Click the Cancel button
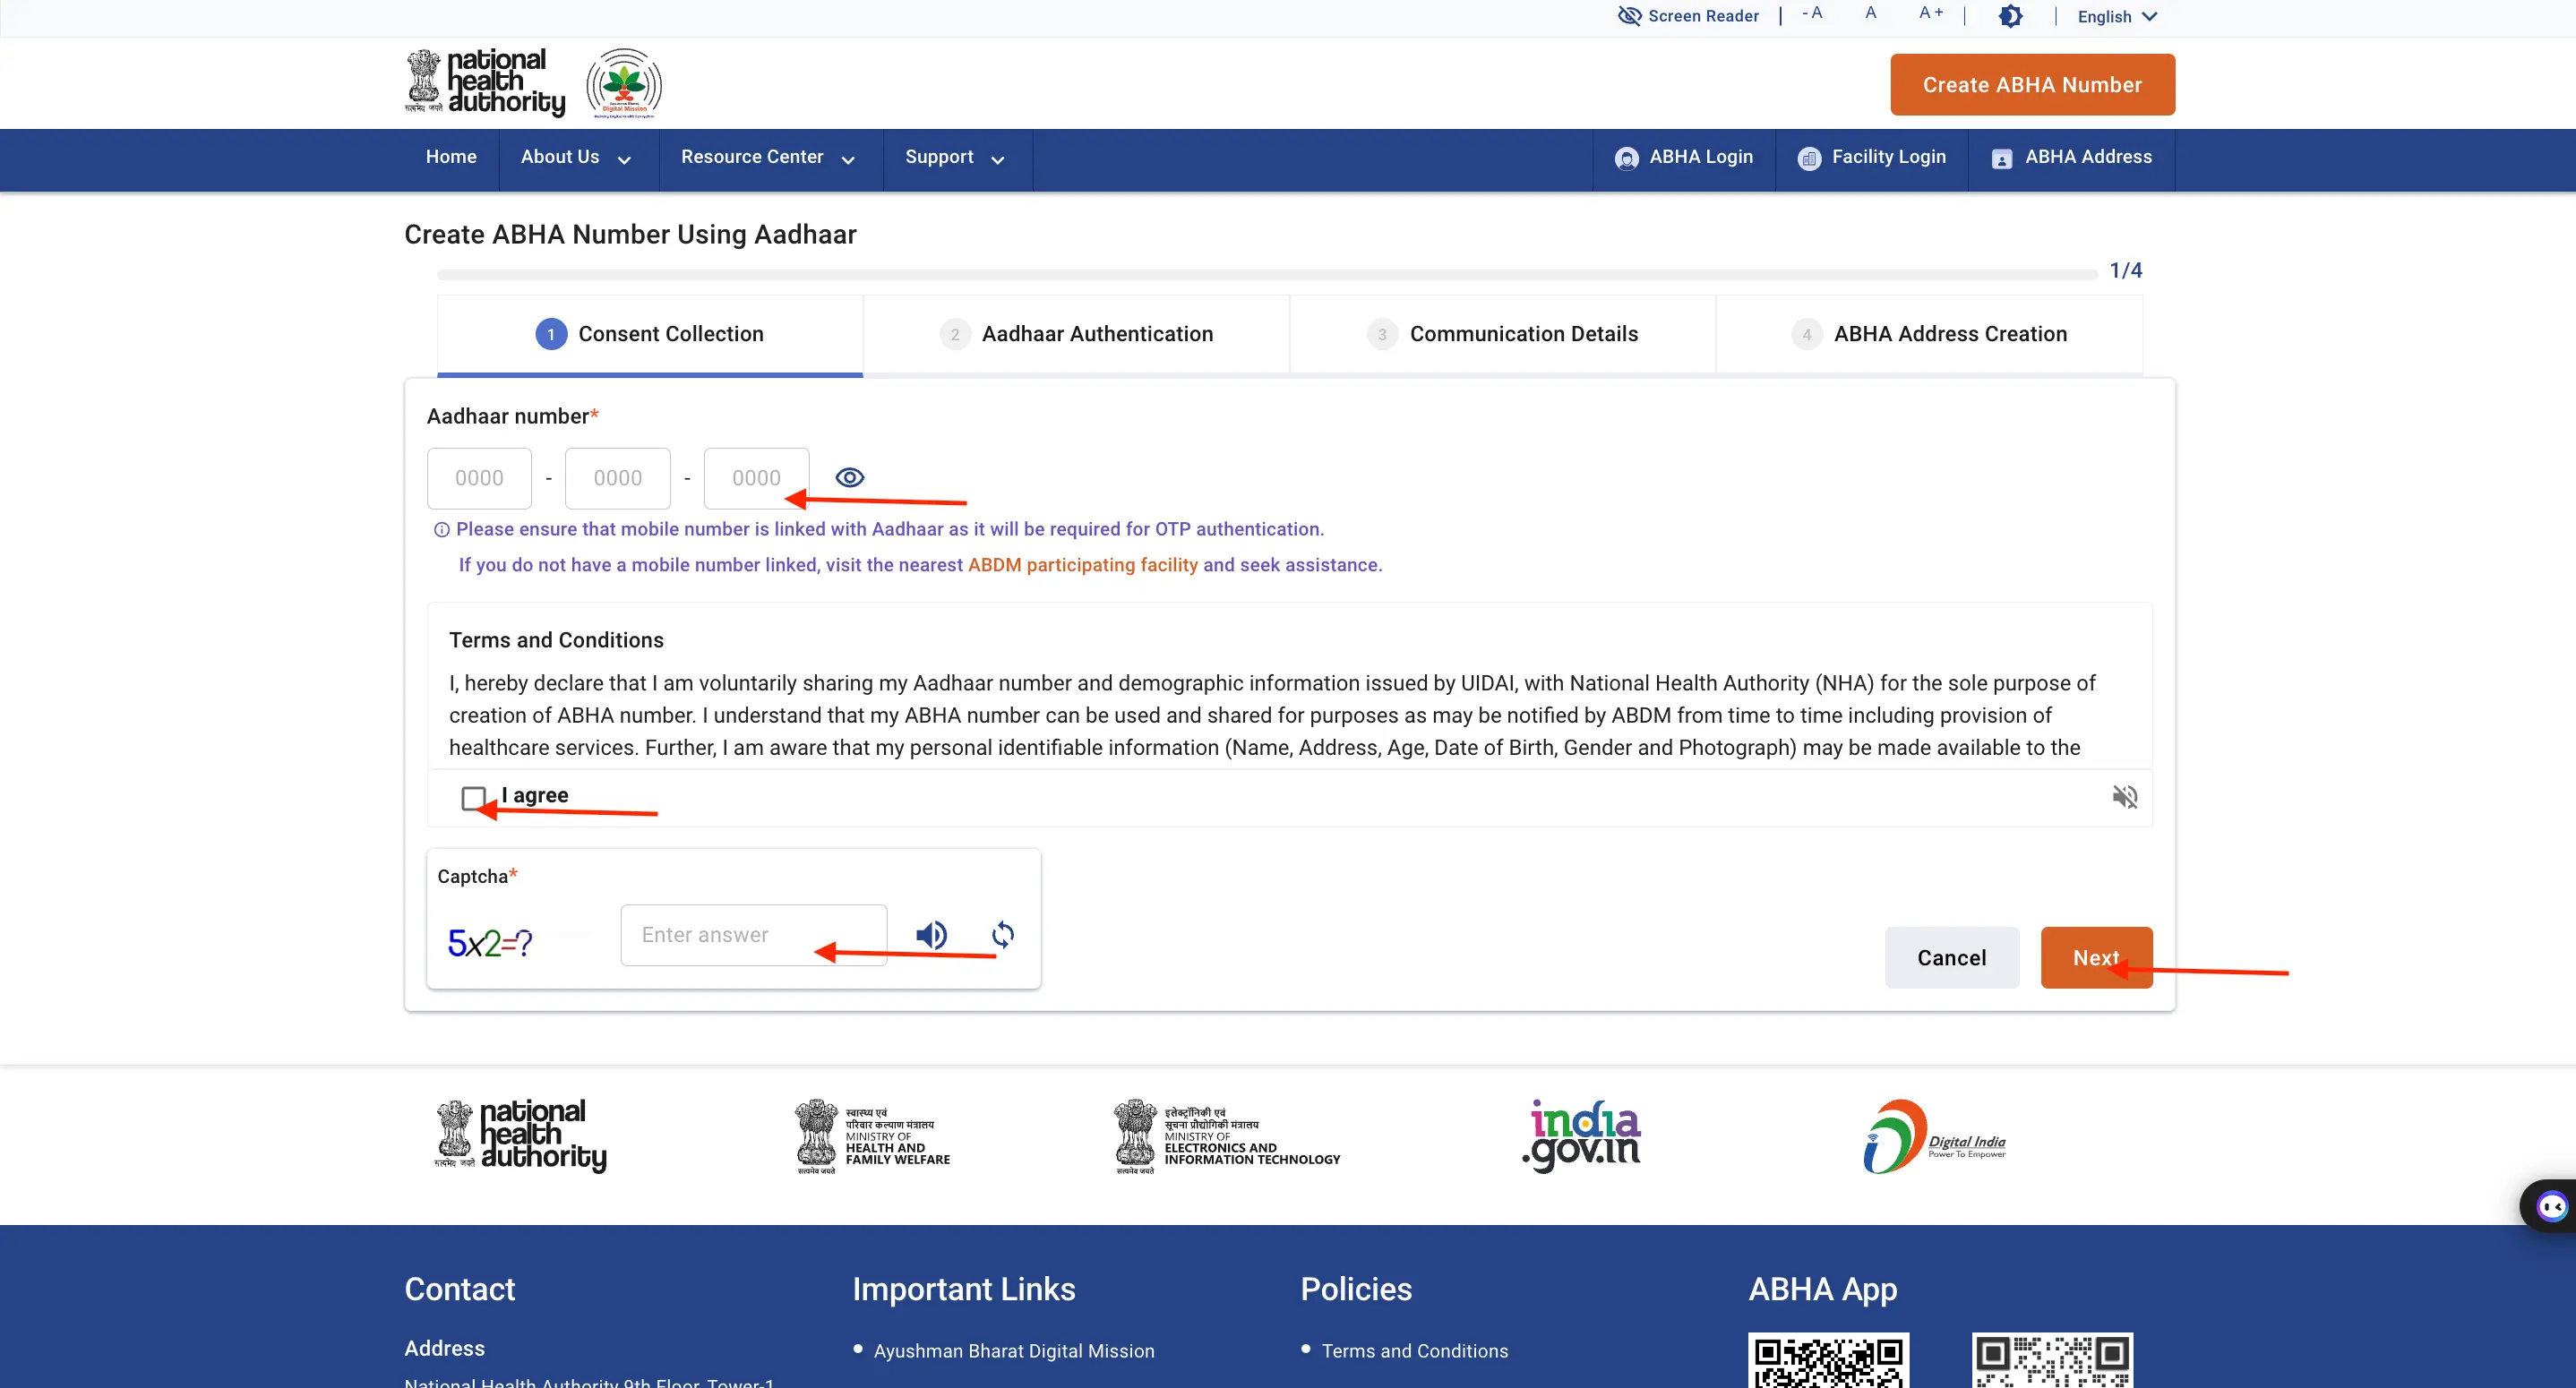The image size is (2576, 1388). tap(1951, 958)
